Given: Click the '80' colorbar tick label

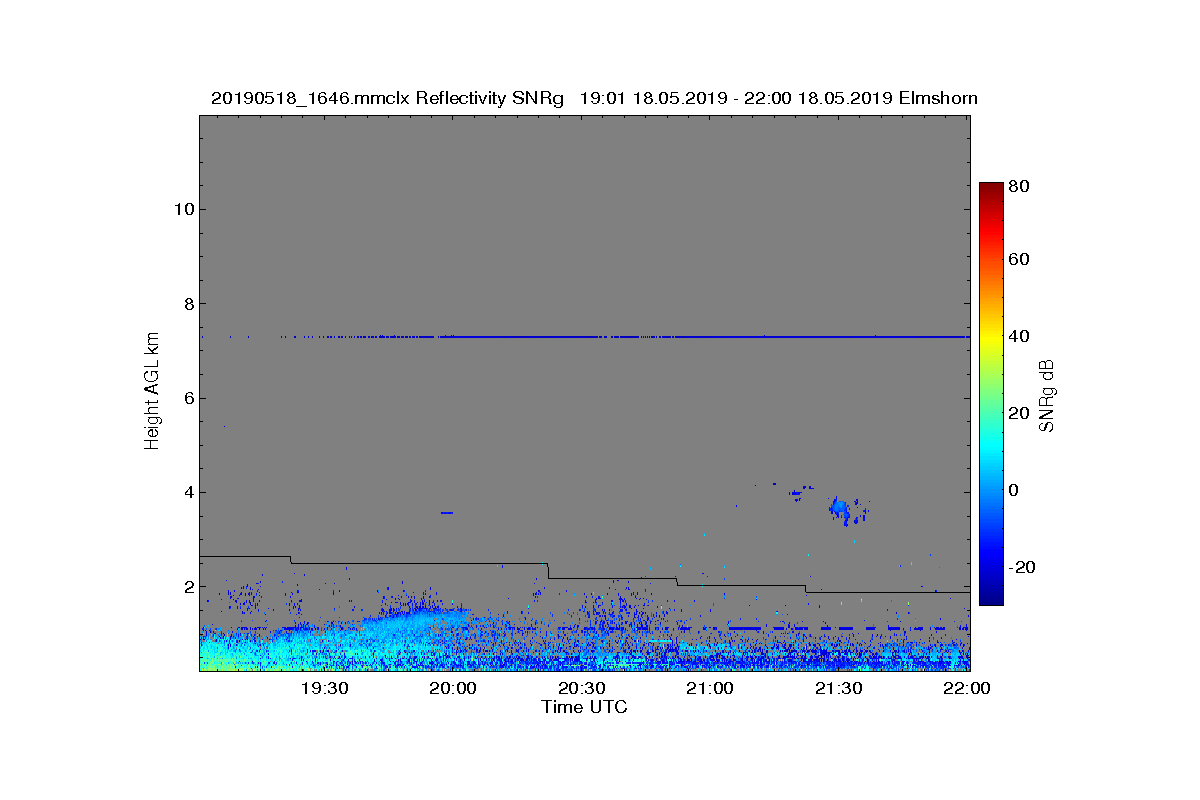Looking at the screenshot, I should [1021, 185].
